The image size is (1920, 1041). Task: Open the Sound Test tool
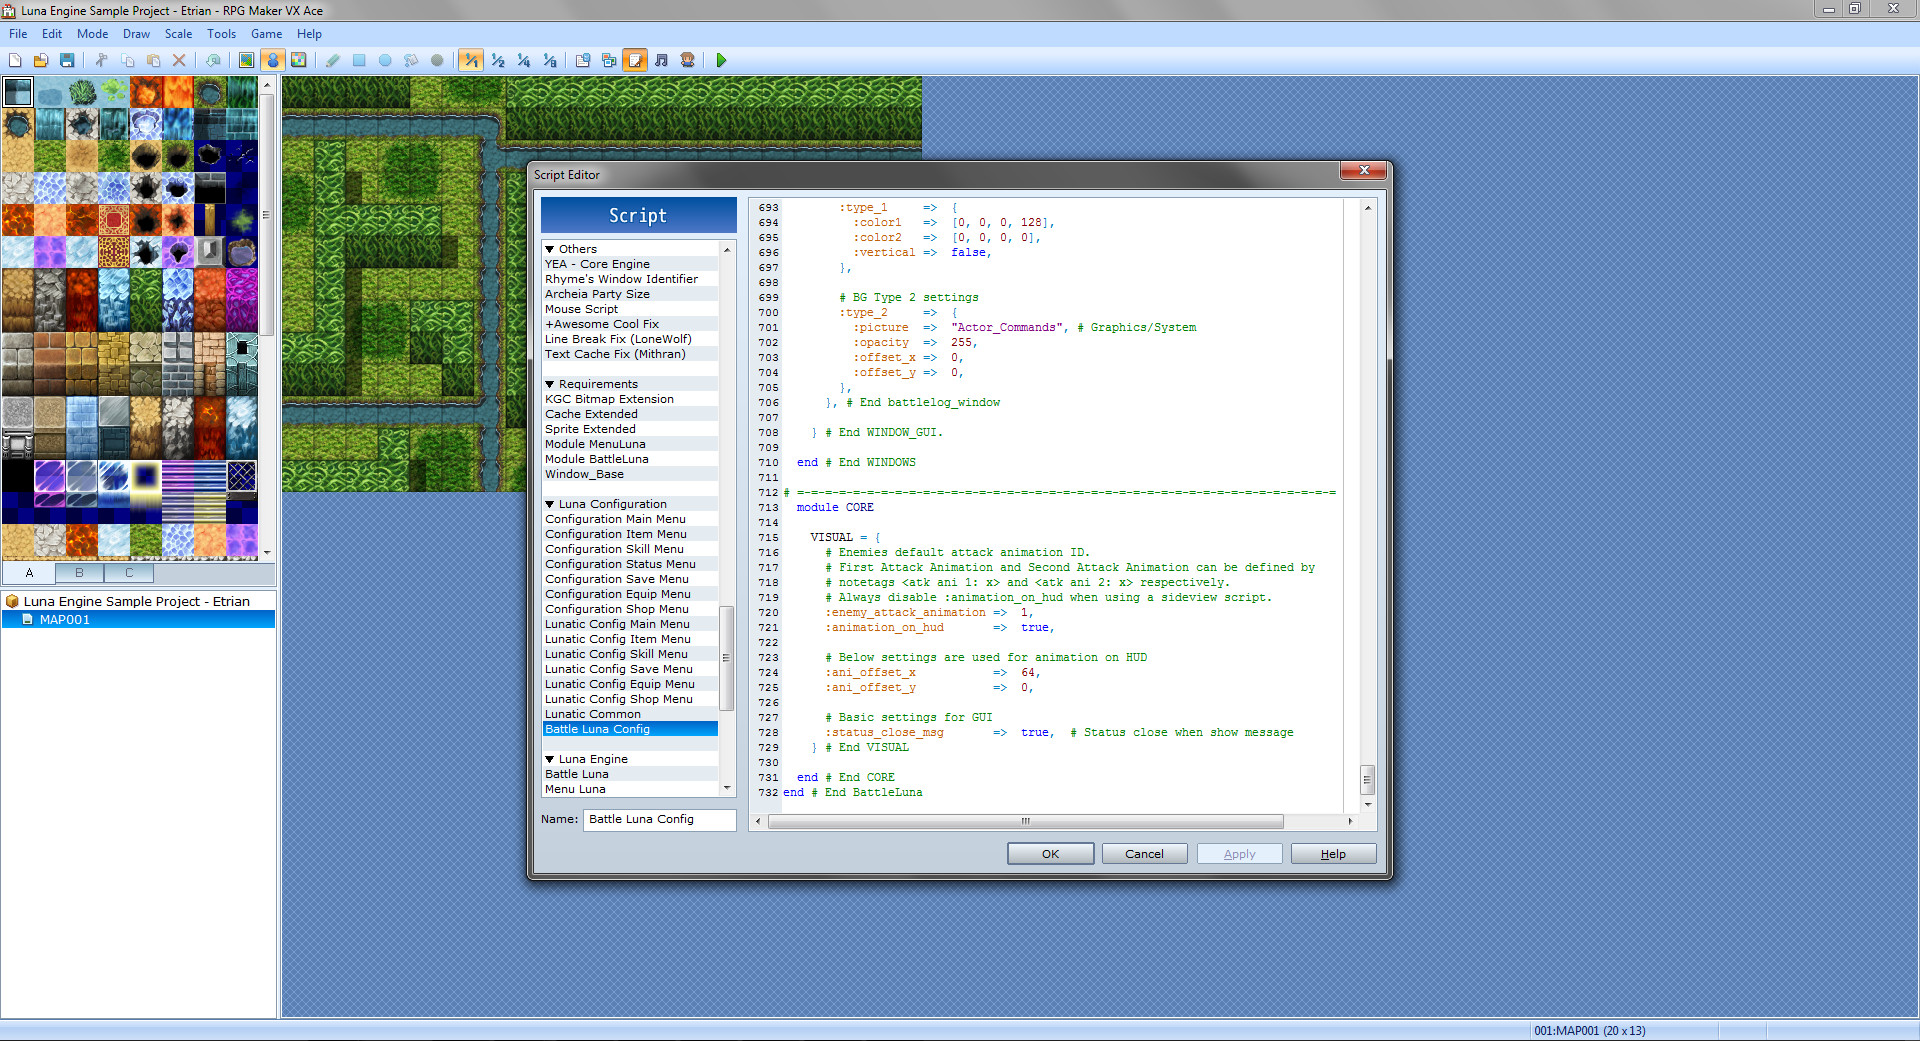661,60
